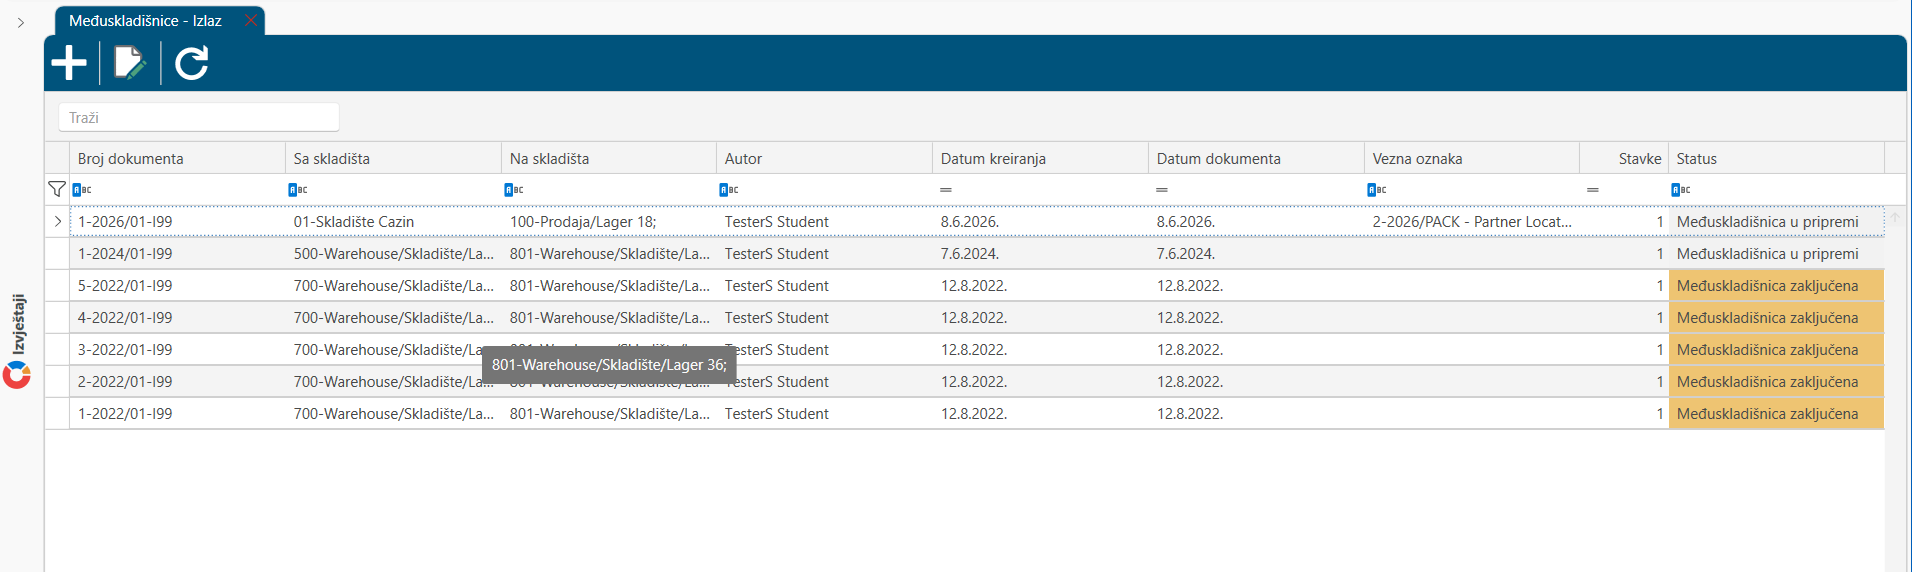The image size is (1912, 572).
Task: Refresh the list with reload icon
Action: 192,63
